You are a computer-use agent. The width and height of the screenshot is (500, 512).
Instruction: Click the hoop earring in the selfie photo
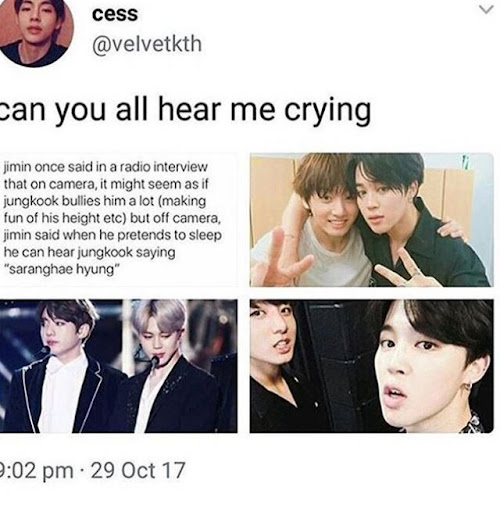pos(467,387)
